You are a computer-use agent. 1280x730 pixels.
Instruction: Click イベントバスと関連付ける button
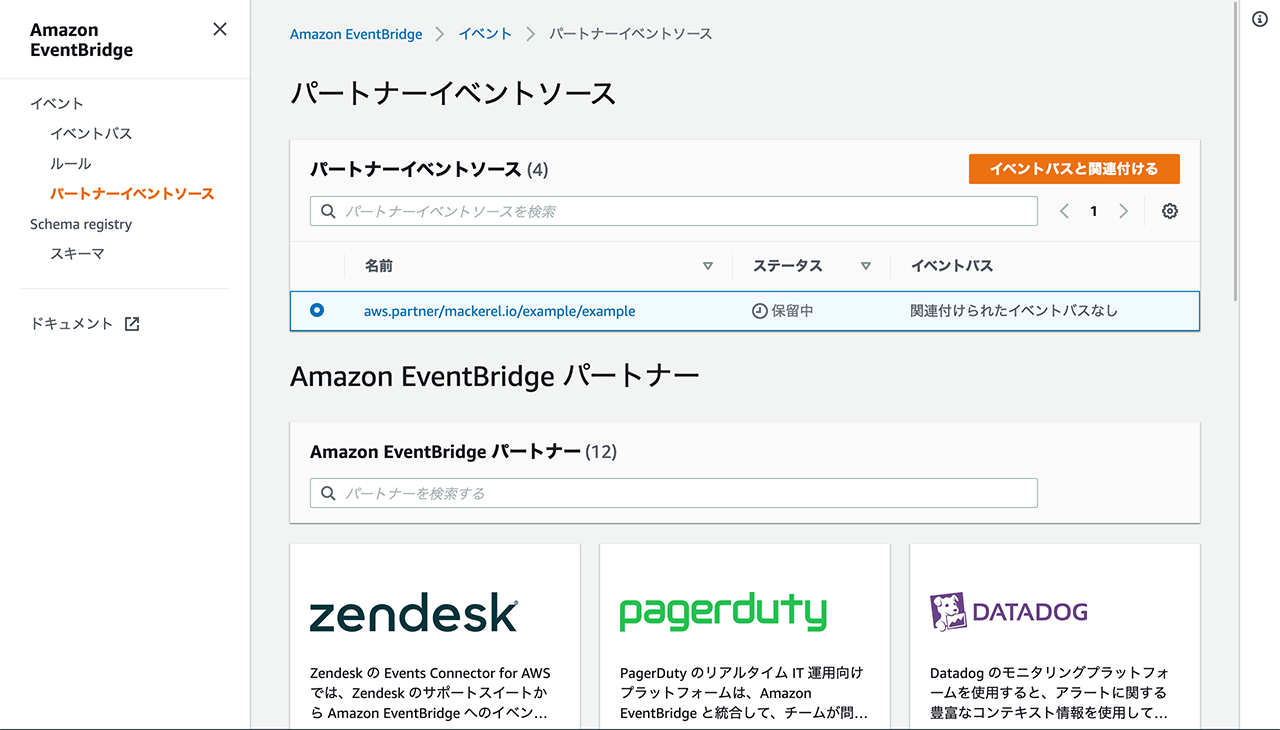pos(1074,169)
